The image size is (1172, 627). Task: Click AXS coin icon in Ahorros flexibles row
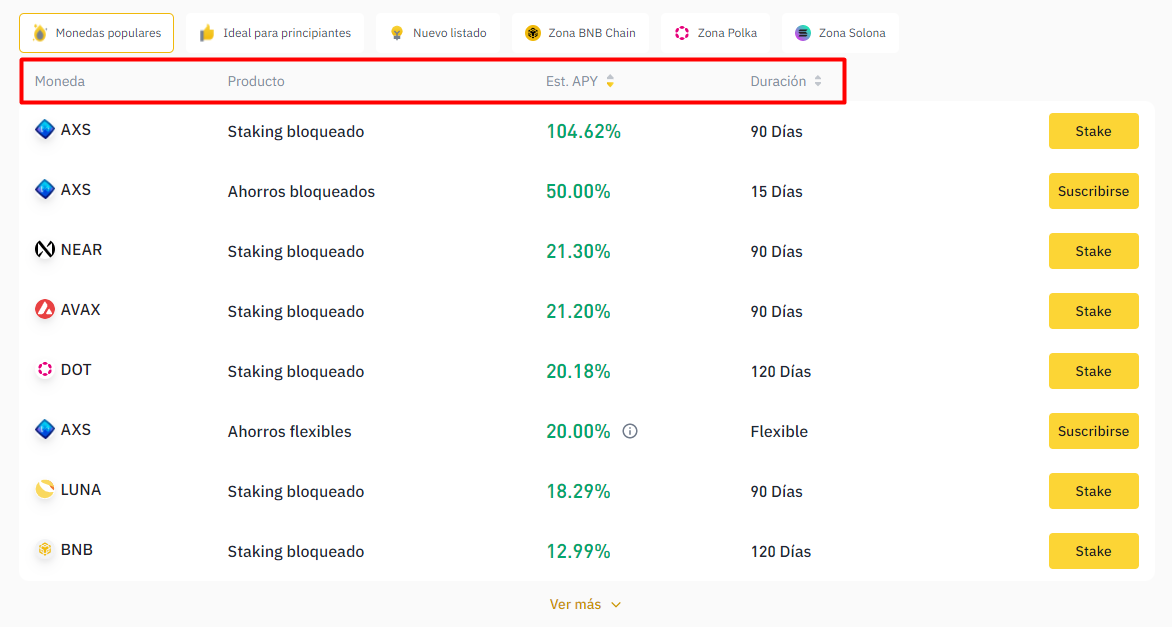[x=45, y=429]
